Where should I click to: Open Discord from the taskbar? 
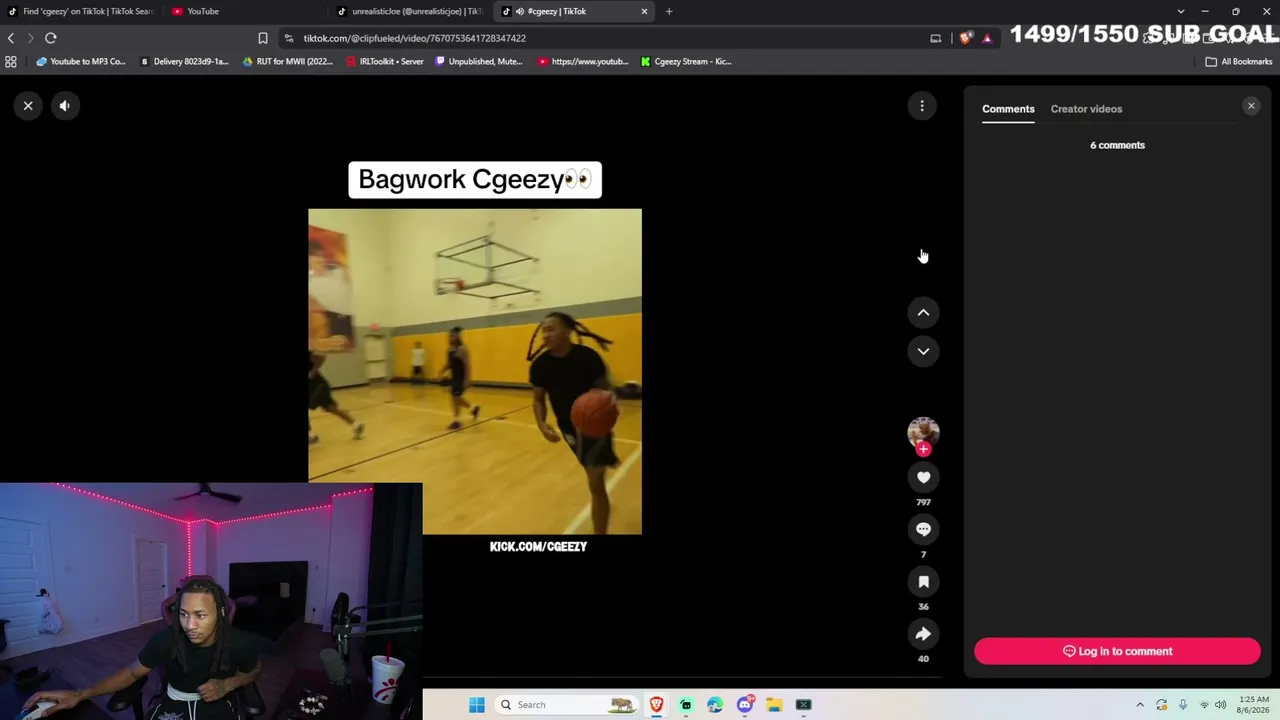pyautogui.click(x=745, y=705)
